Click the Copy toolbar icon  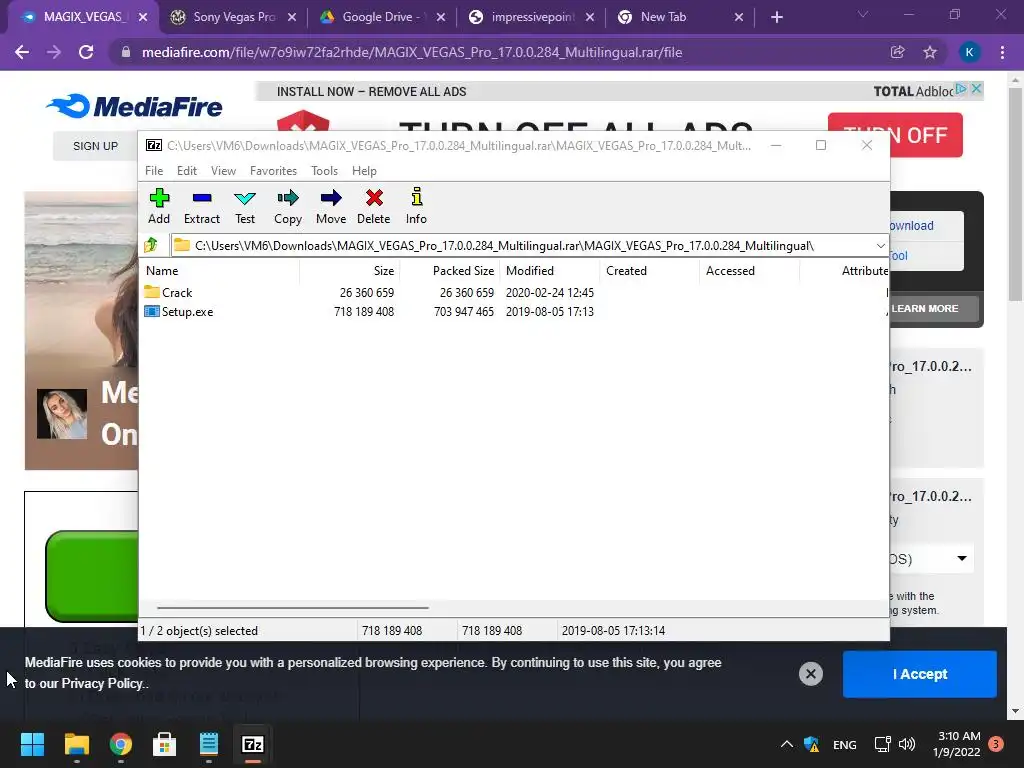tap(288, 206)
